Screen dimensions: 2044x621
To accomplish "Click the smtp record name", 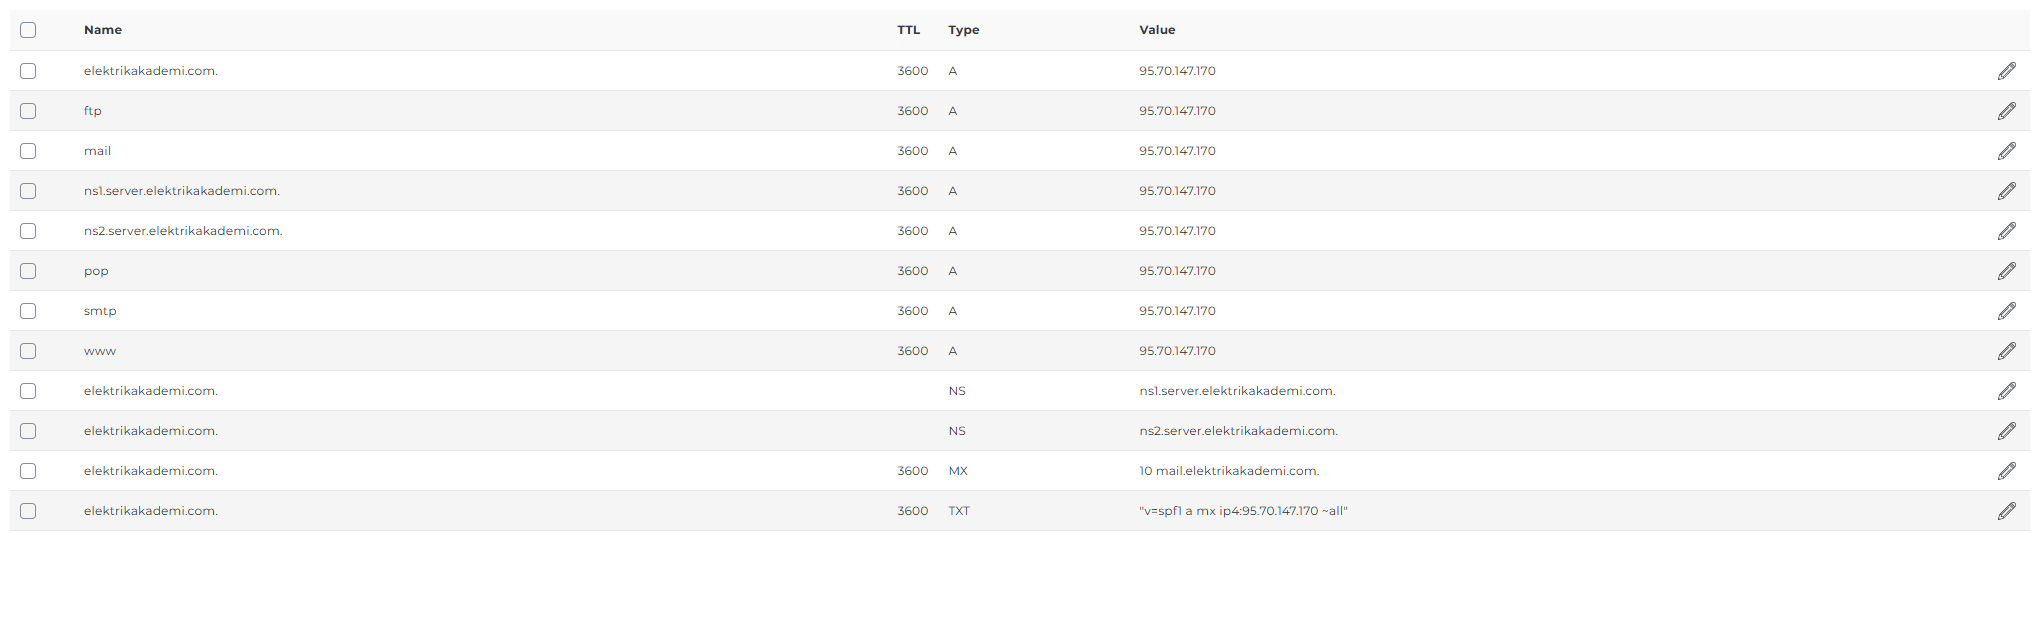I will coord(100,311).
